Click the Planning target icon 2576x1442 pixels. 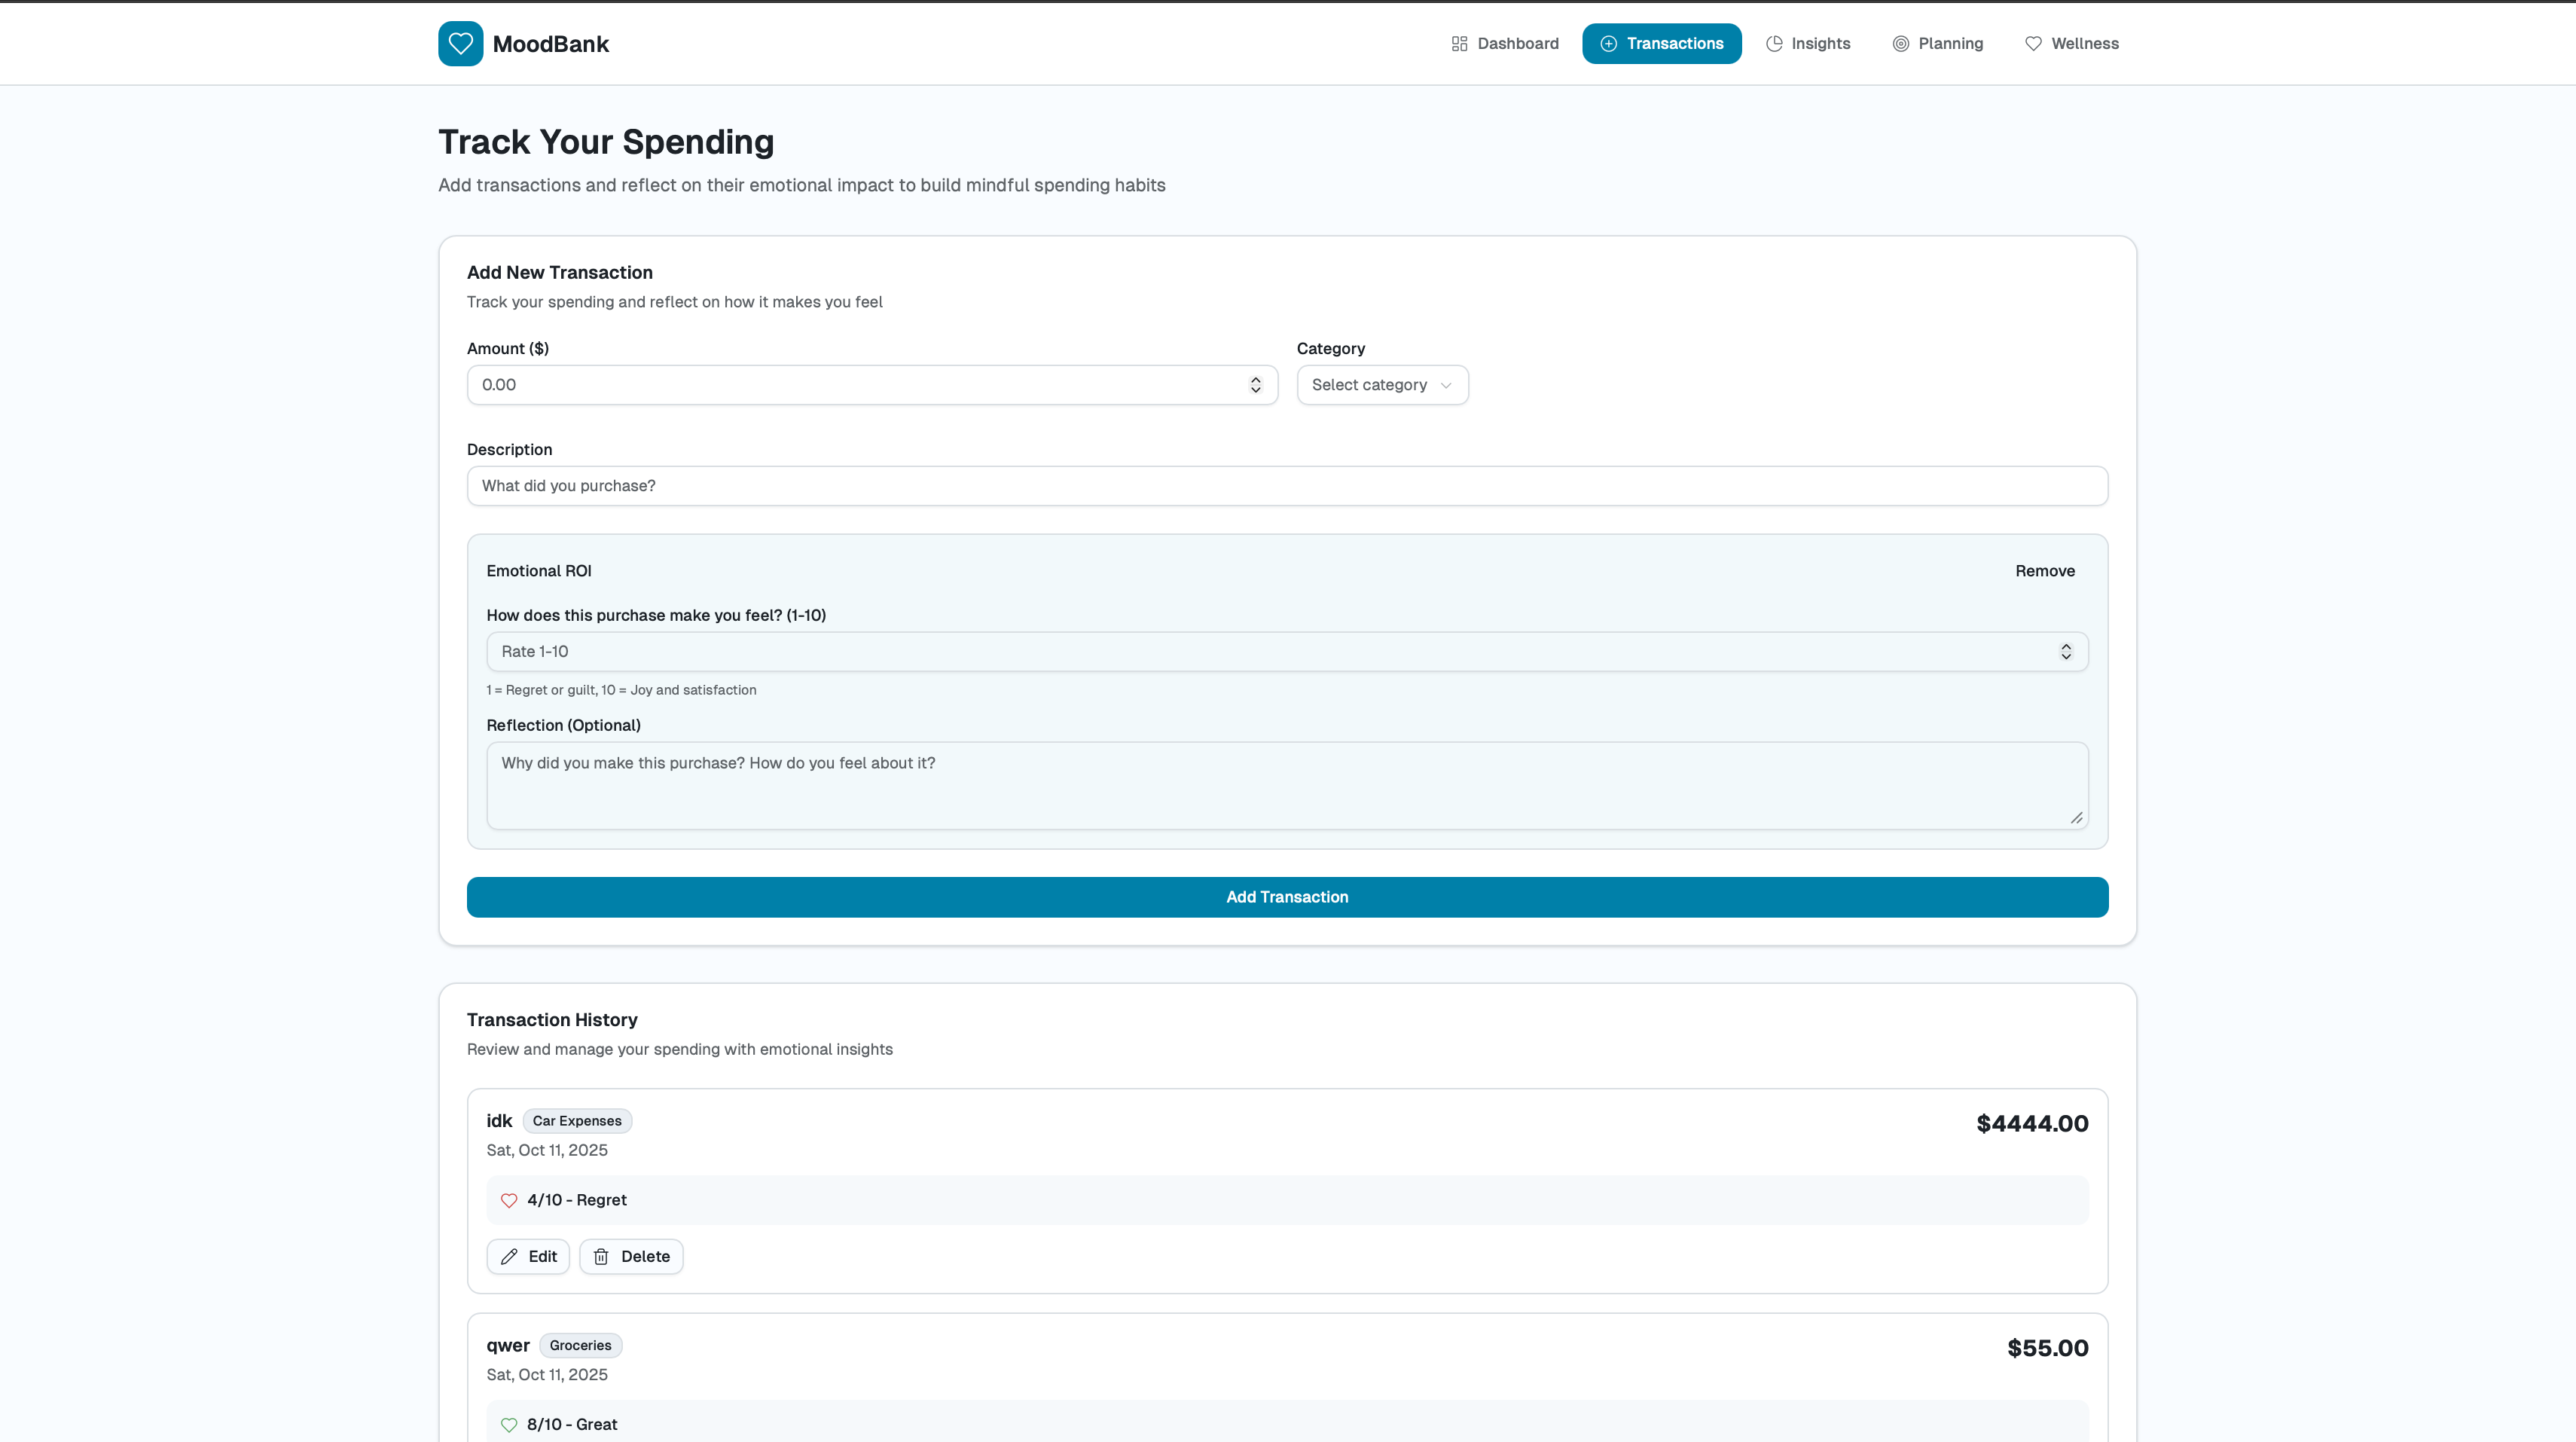pos(1900,44)
